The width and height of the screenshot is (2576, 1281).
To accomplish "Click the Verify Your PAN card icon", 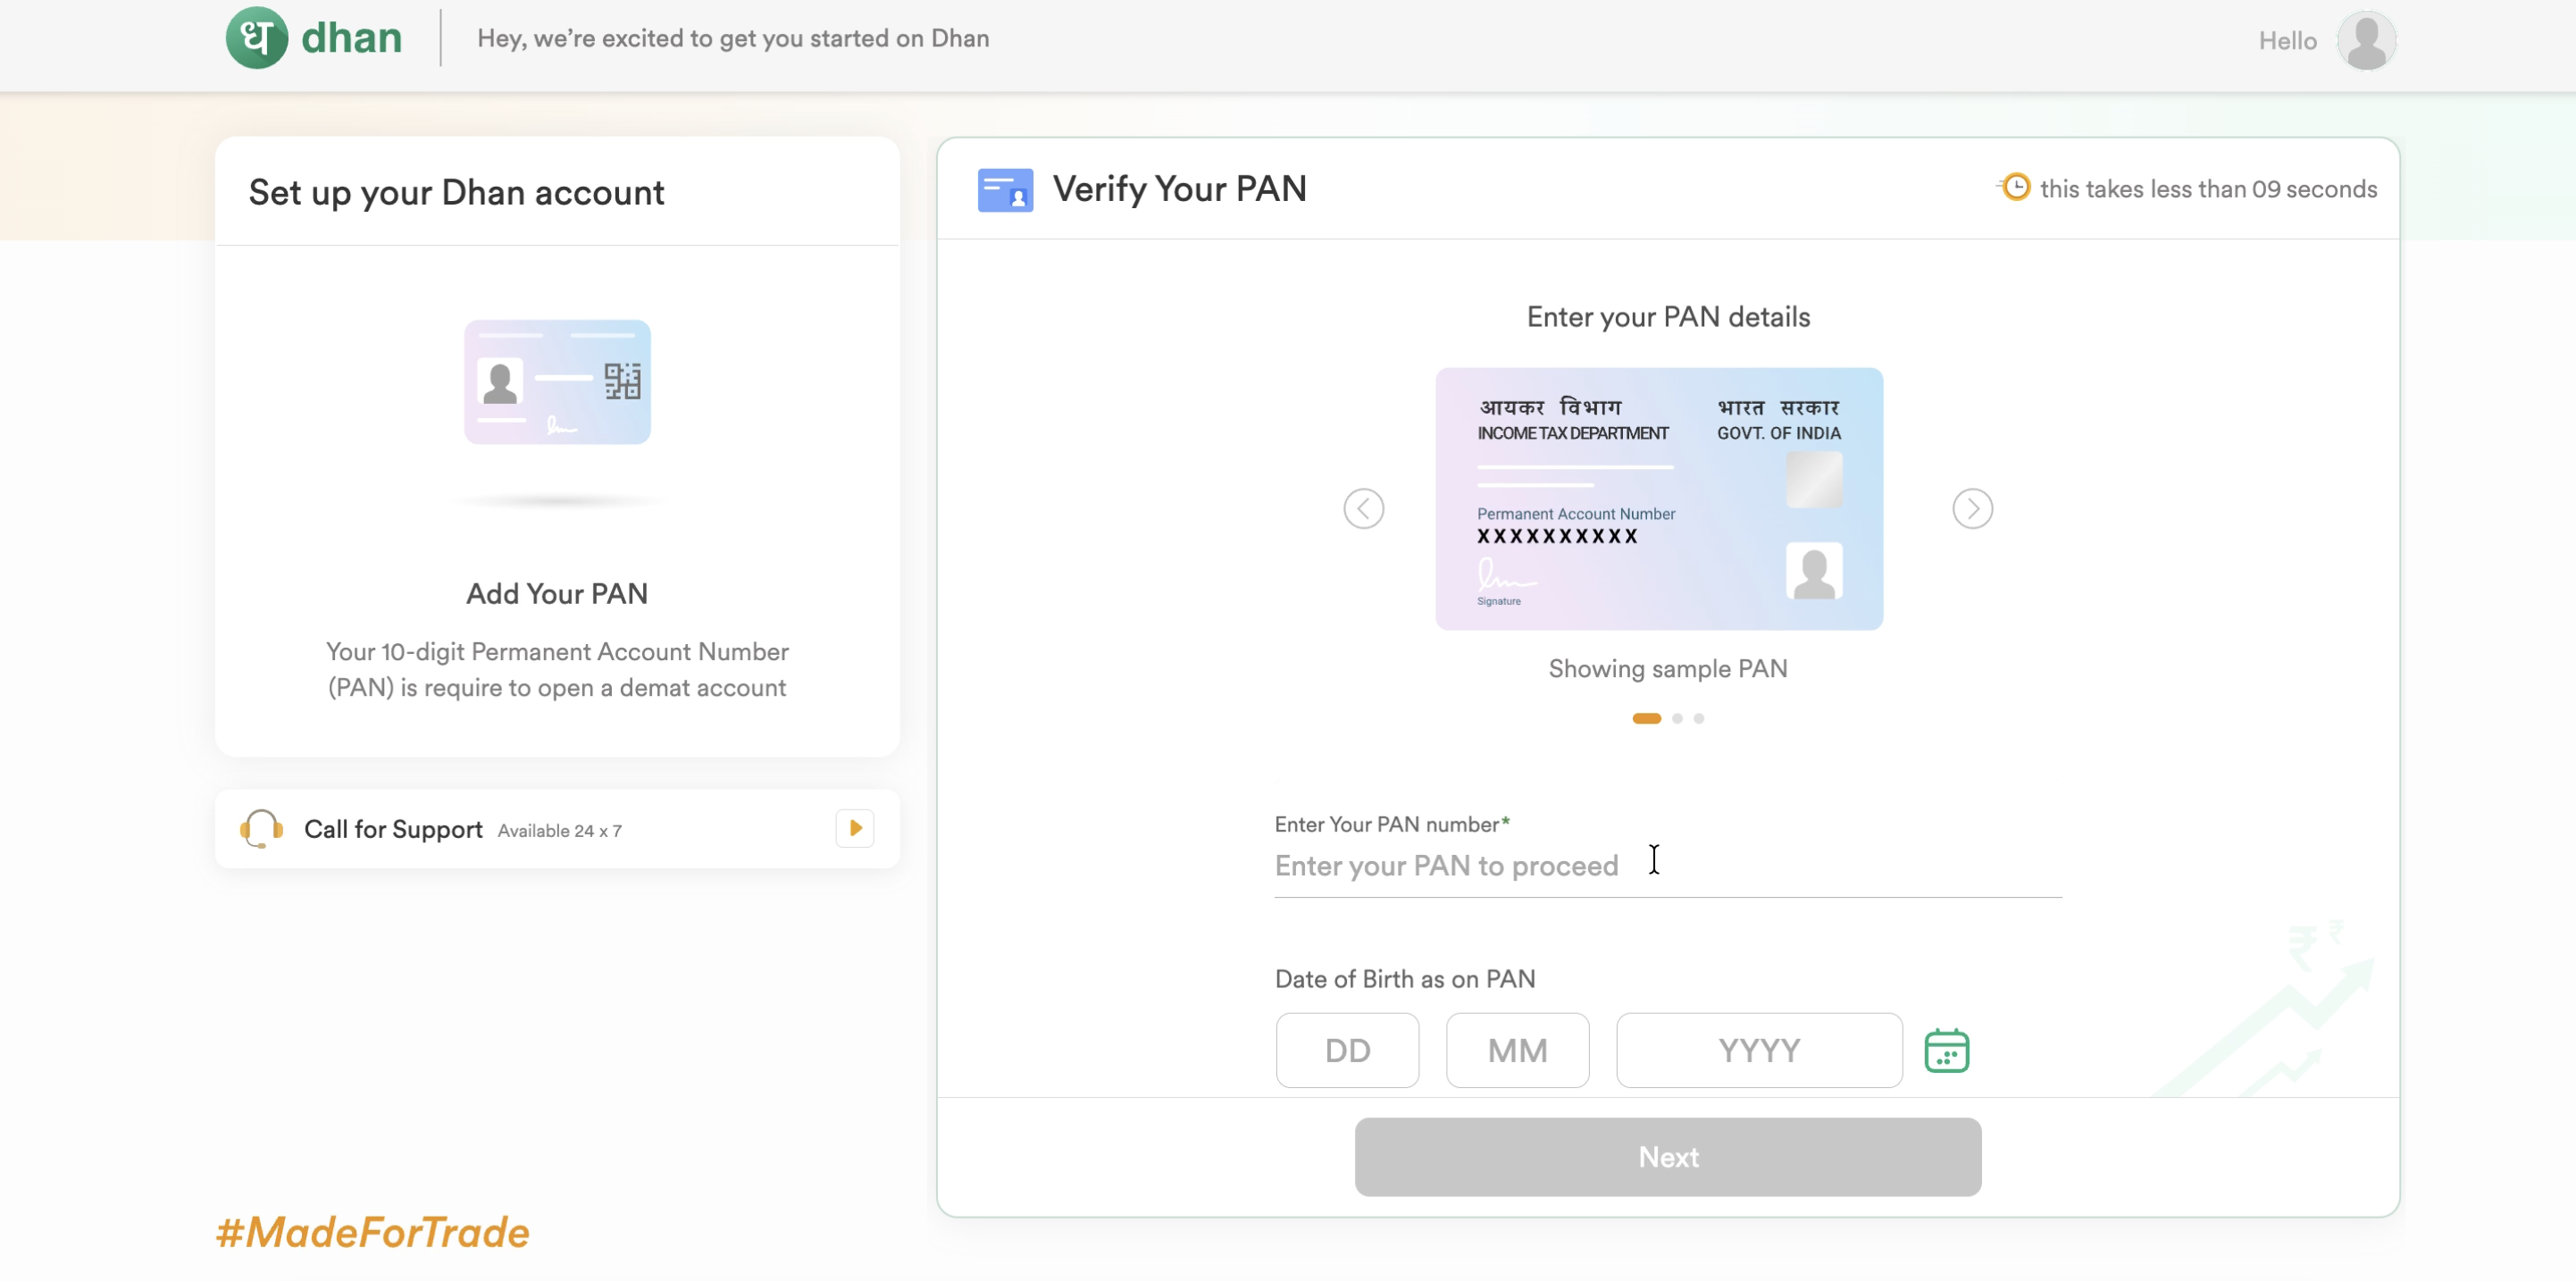I will [1005, 189].
